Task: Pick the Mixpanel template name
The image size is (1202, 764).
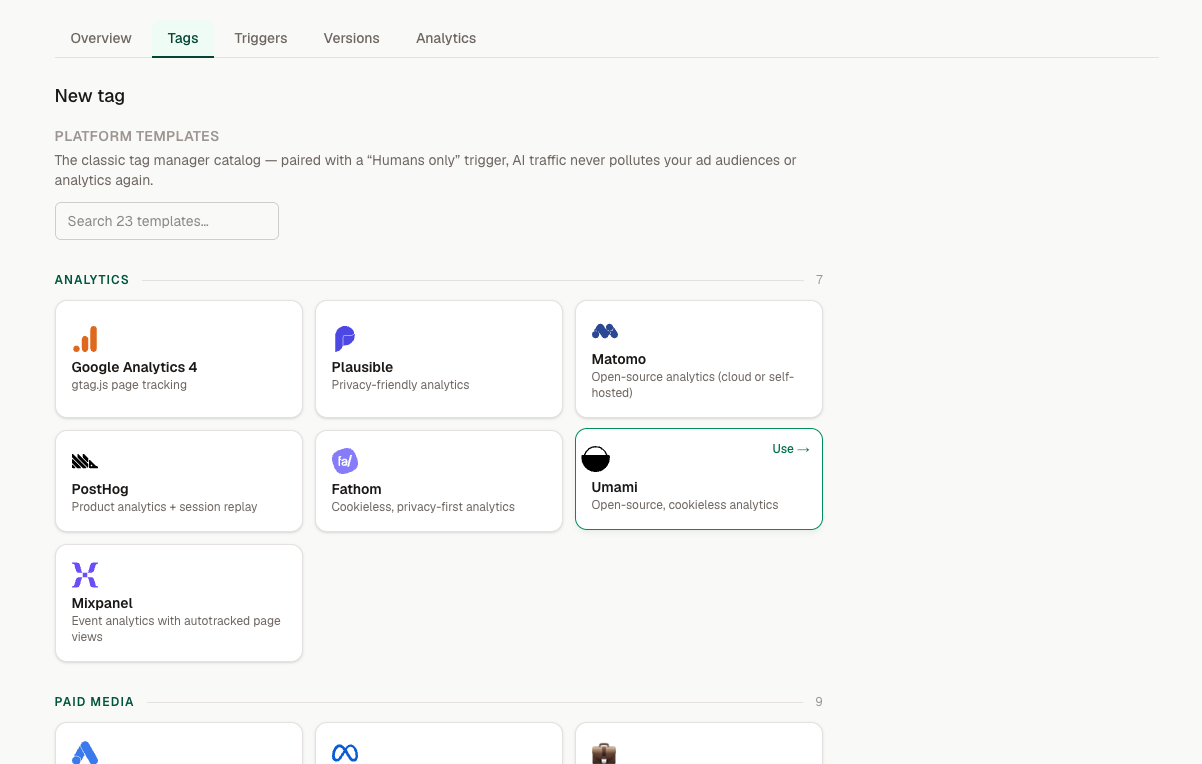Action: (102, 603)
